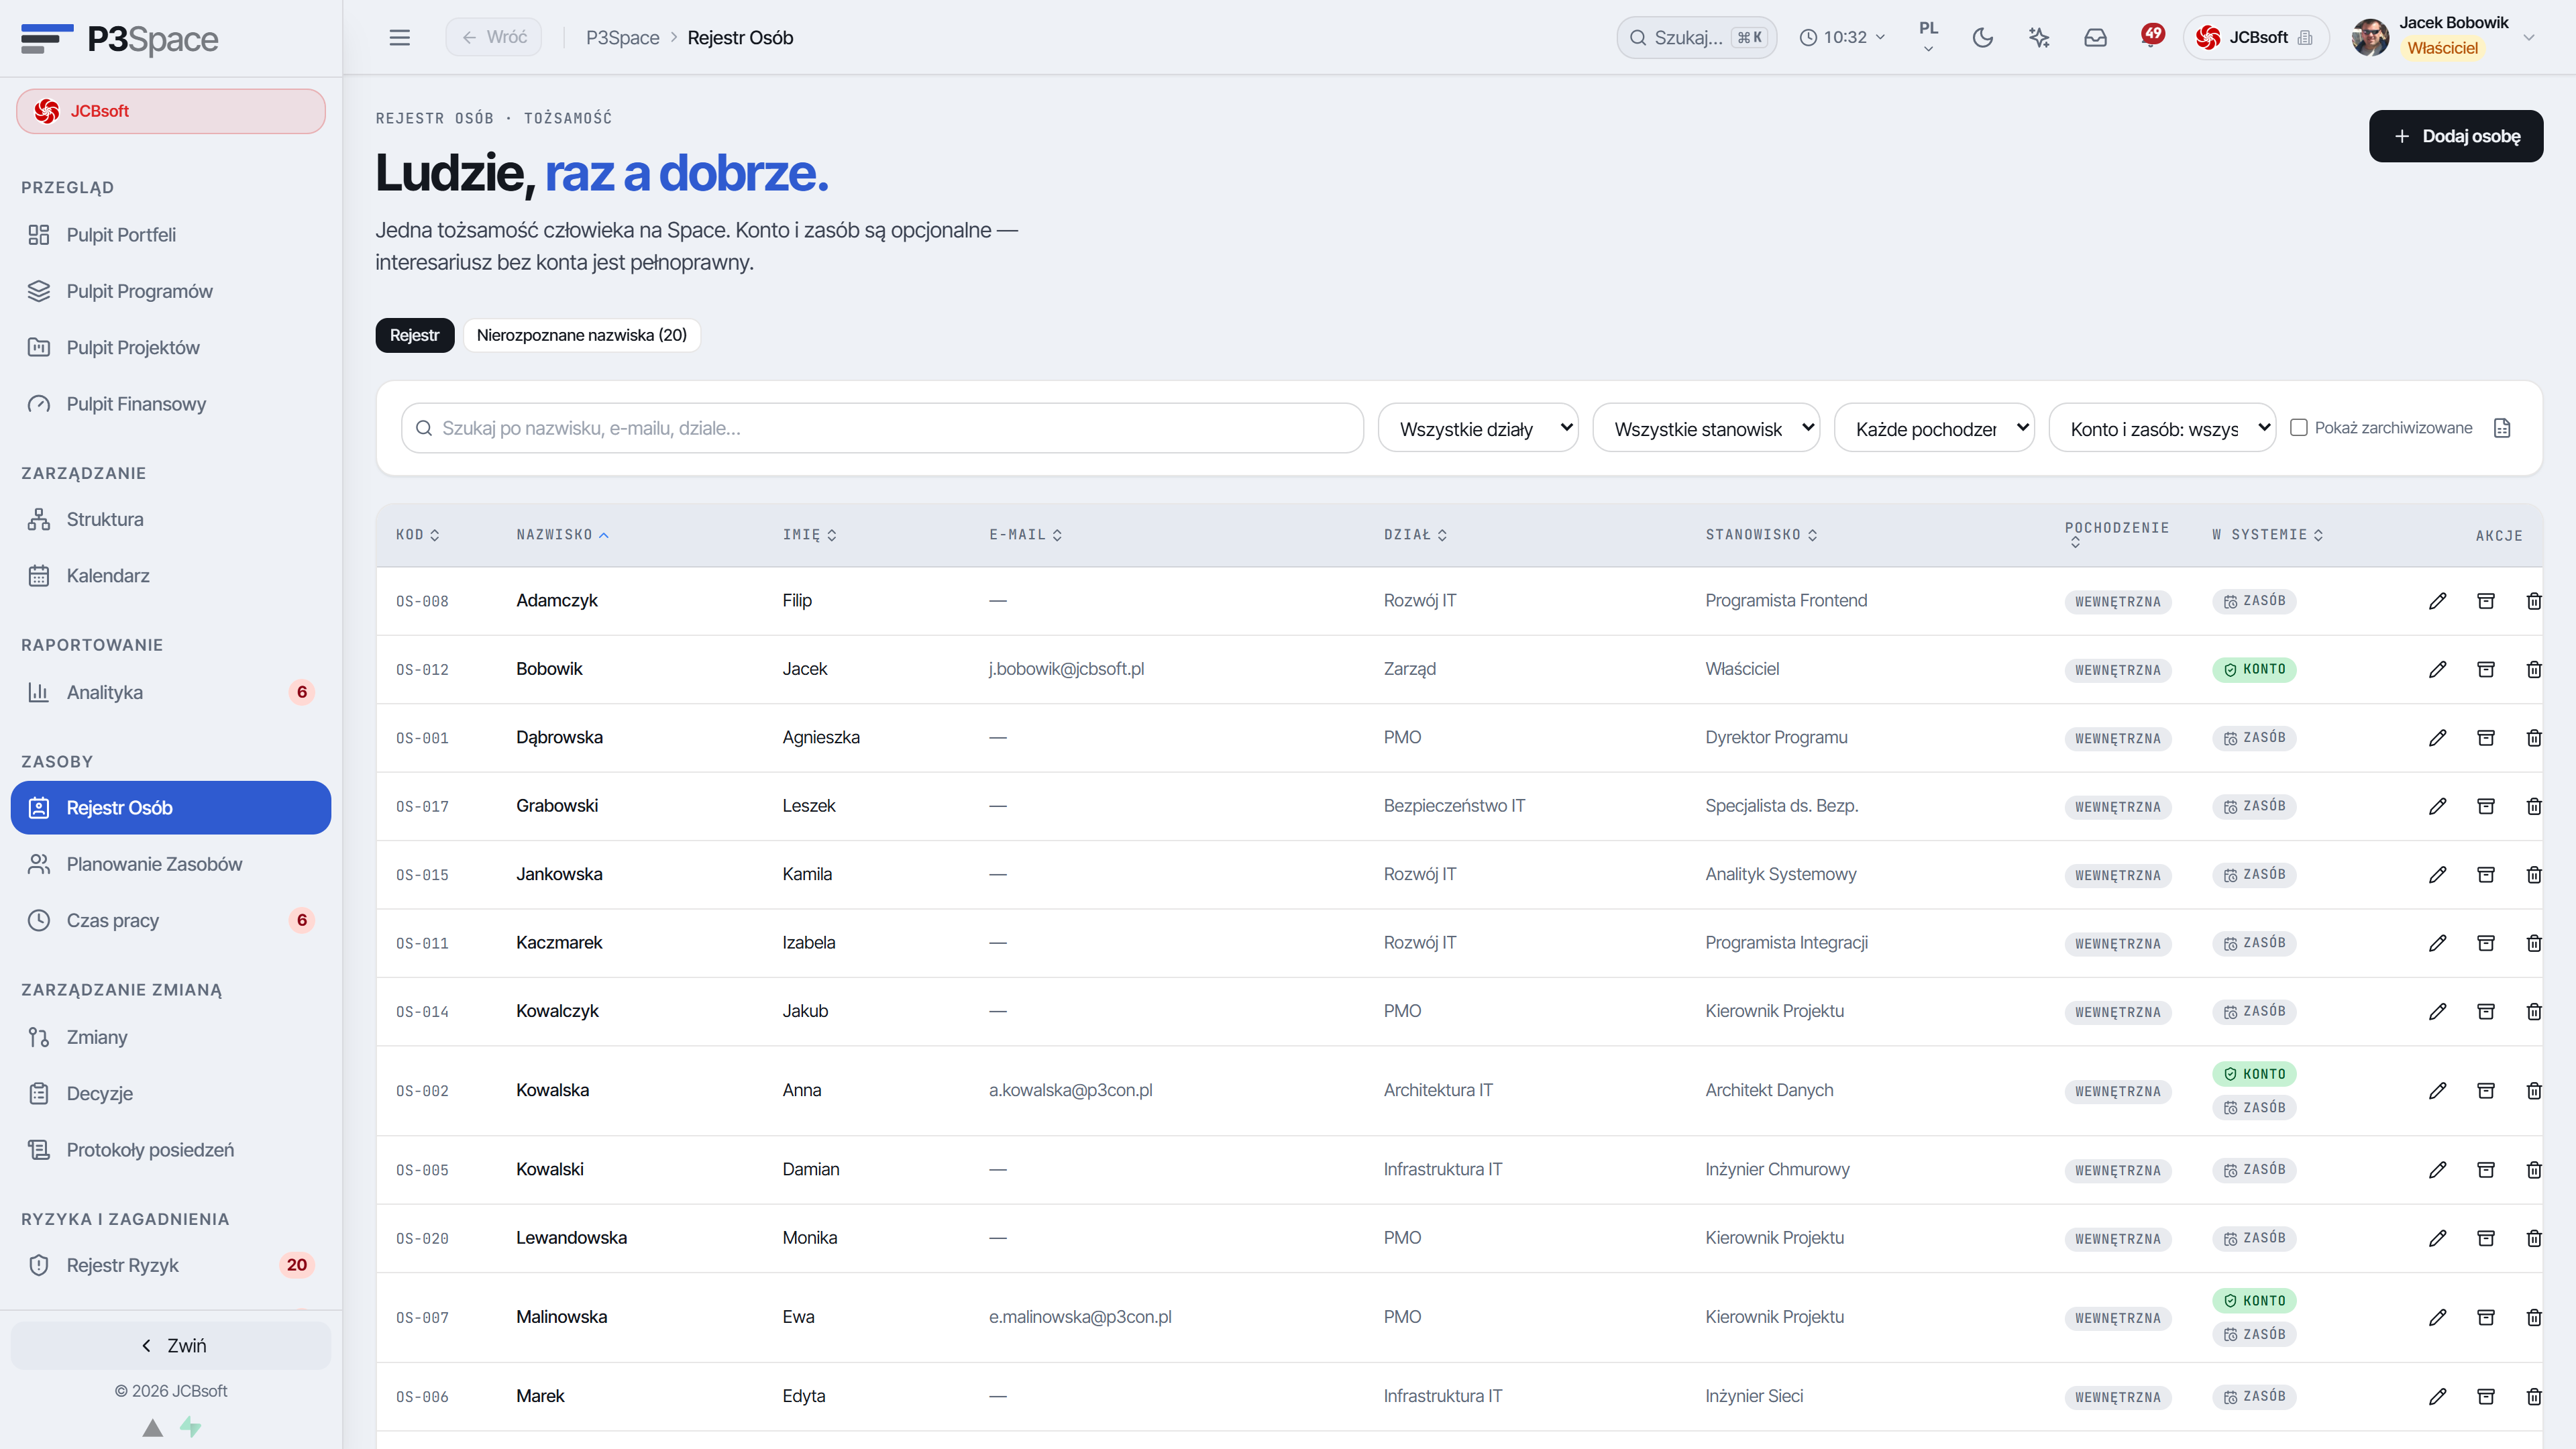Open Analityka in the sidebar
The image size is (2576, 1449).
pos(170,692)
